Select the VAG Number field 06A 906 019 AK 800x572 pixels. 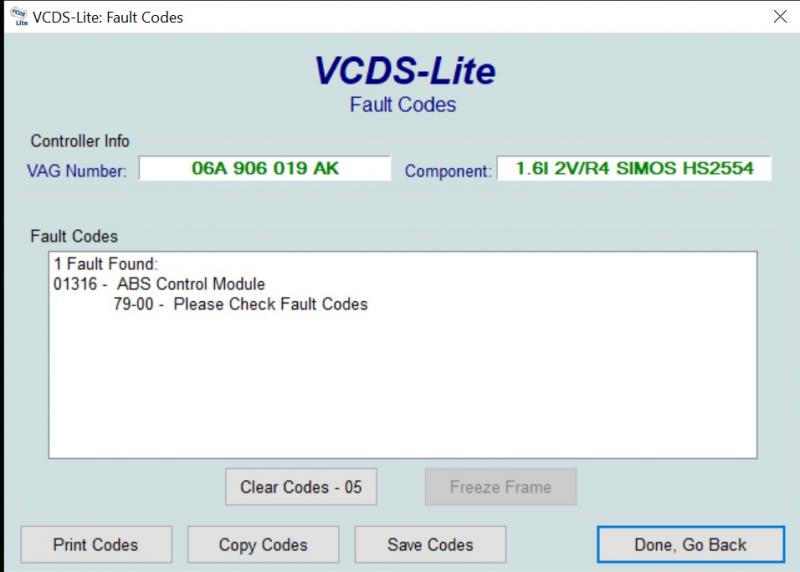tap(265, 168)
